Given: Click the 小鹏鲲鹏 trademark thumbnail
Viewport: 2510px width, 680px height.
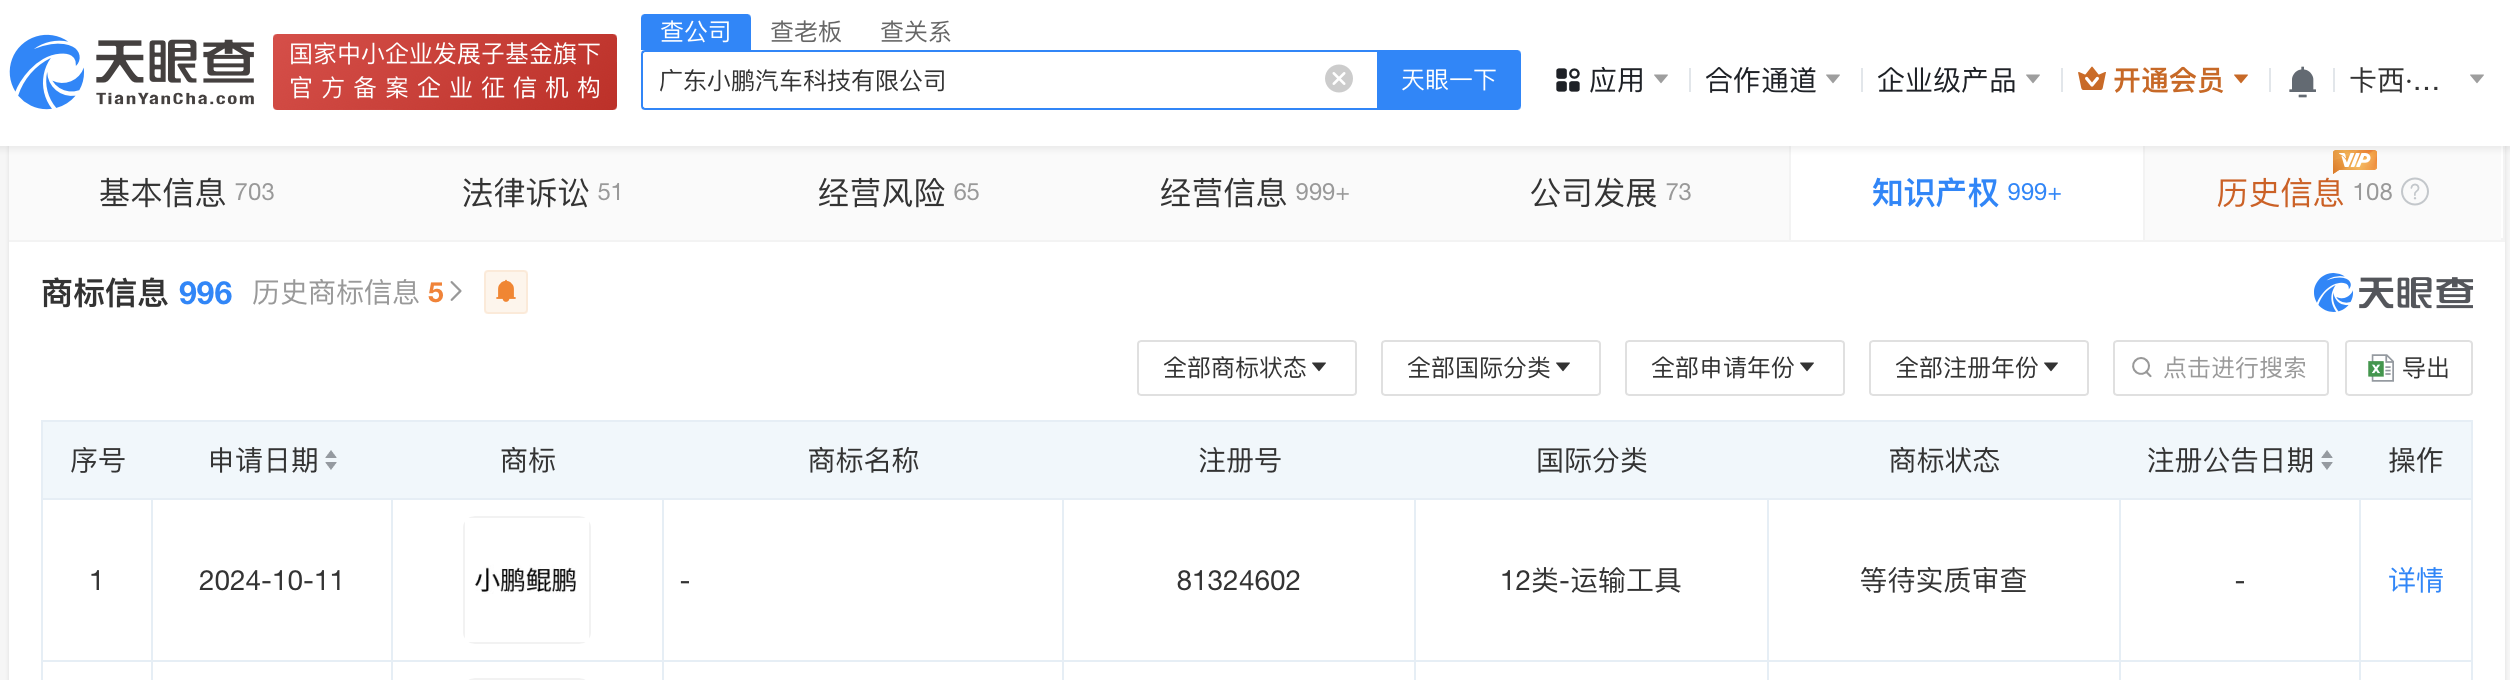Looking at the screenshot, I should [x=526, y=580].
